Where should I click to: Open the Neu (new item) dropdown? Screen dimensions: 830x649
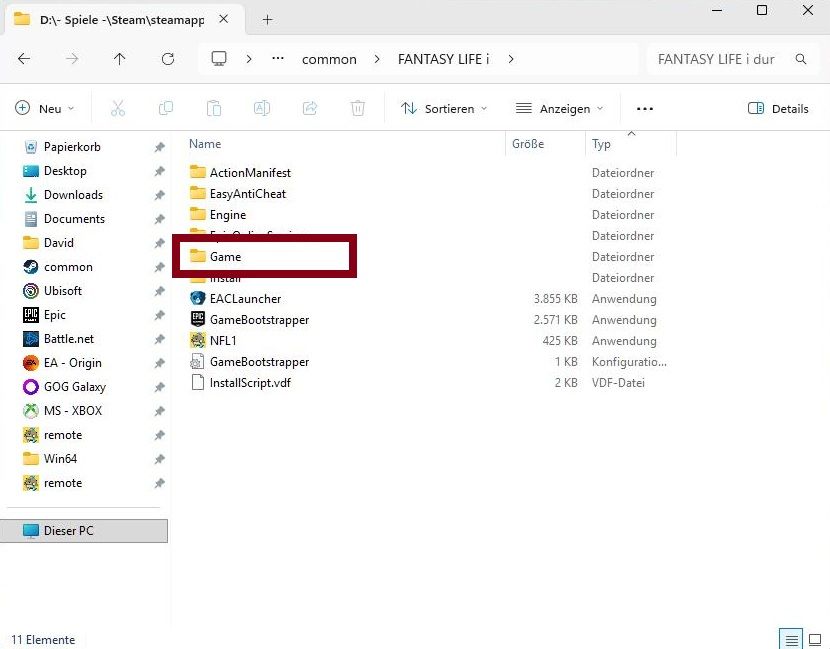point(44,109)
